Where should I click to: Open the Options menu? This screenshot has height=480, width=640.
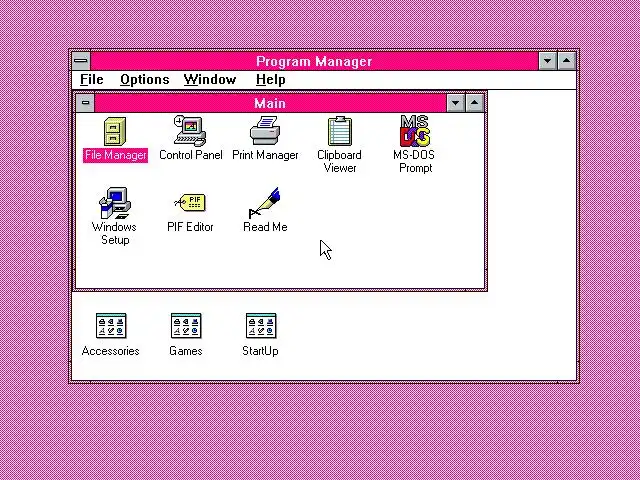pos(144,80)
